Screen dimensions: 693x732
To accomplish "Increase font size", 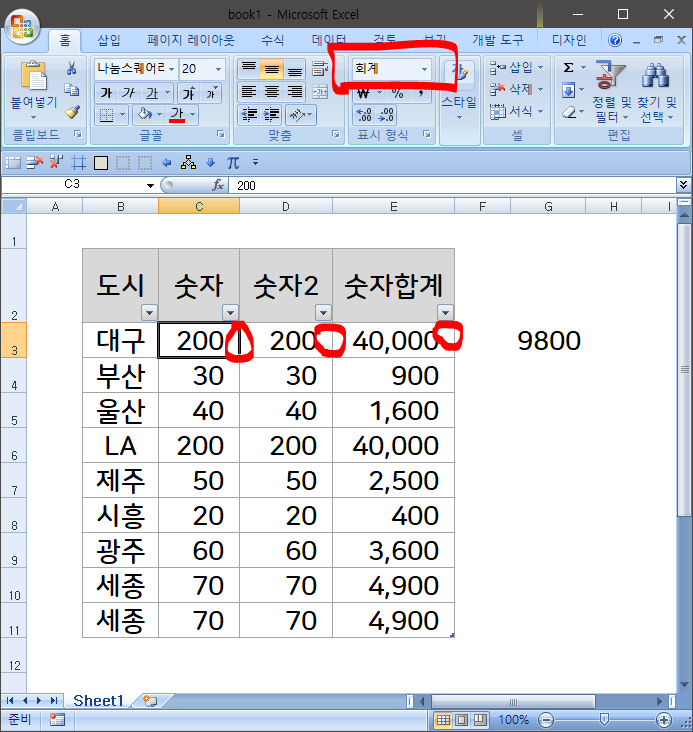I will click(189, 93).
